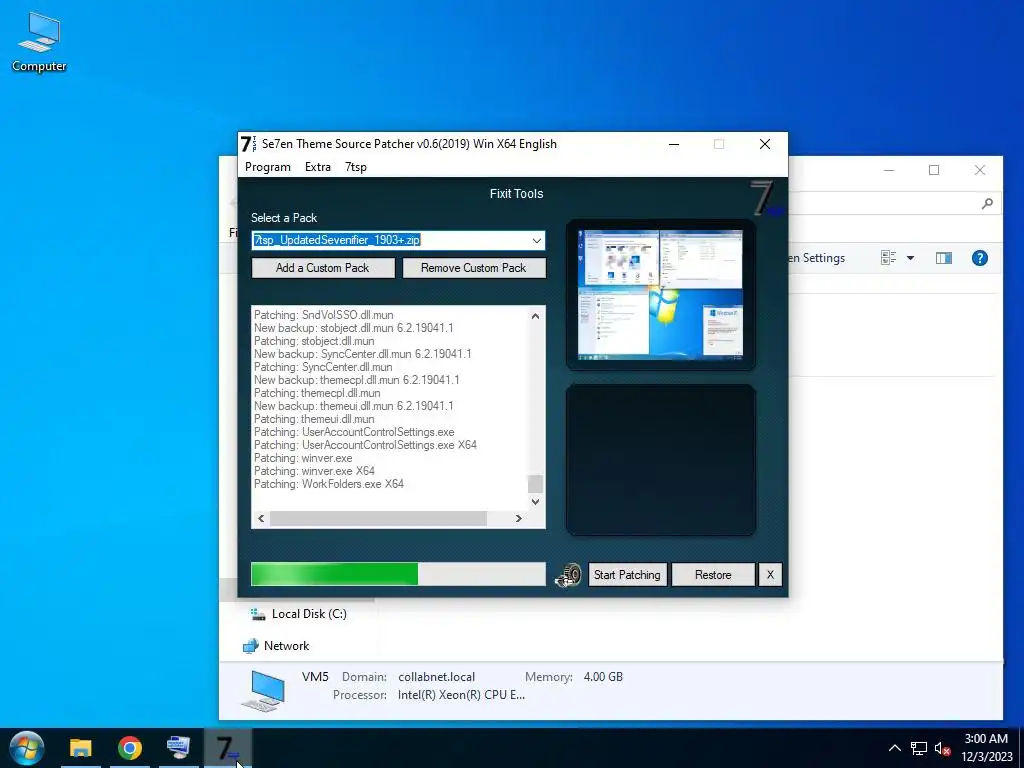Open the Computer desktop icon
Screen dimensions: 1024x768
[39, 41]
